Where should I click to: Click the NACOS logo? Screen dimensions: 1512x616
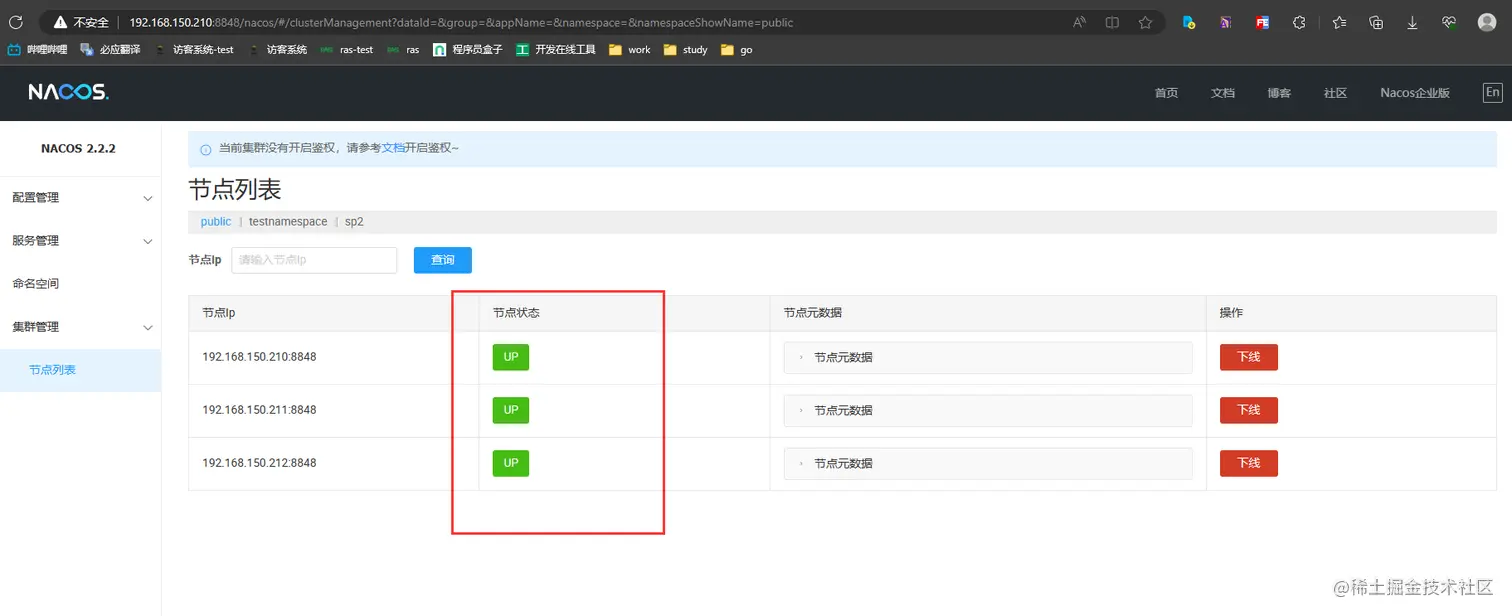(68, 92)
